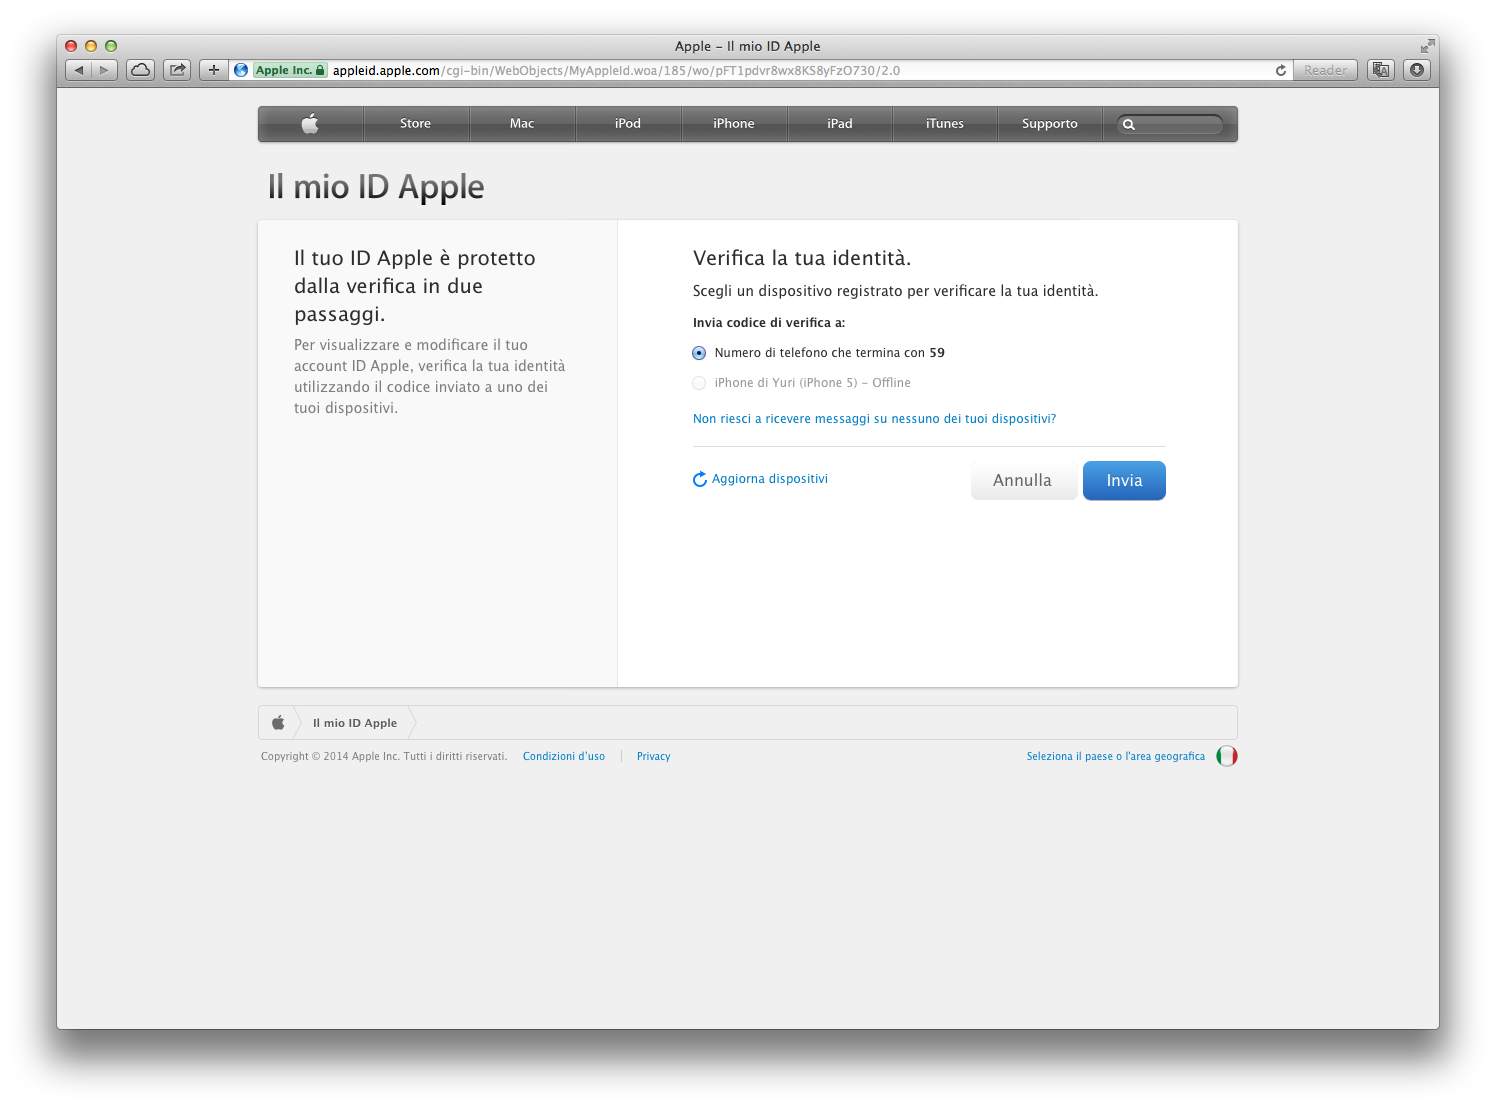
Task: Select the phone number ending in 59 option
Action: pyautogui.click(x=699, y=353)
